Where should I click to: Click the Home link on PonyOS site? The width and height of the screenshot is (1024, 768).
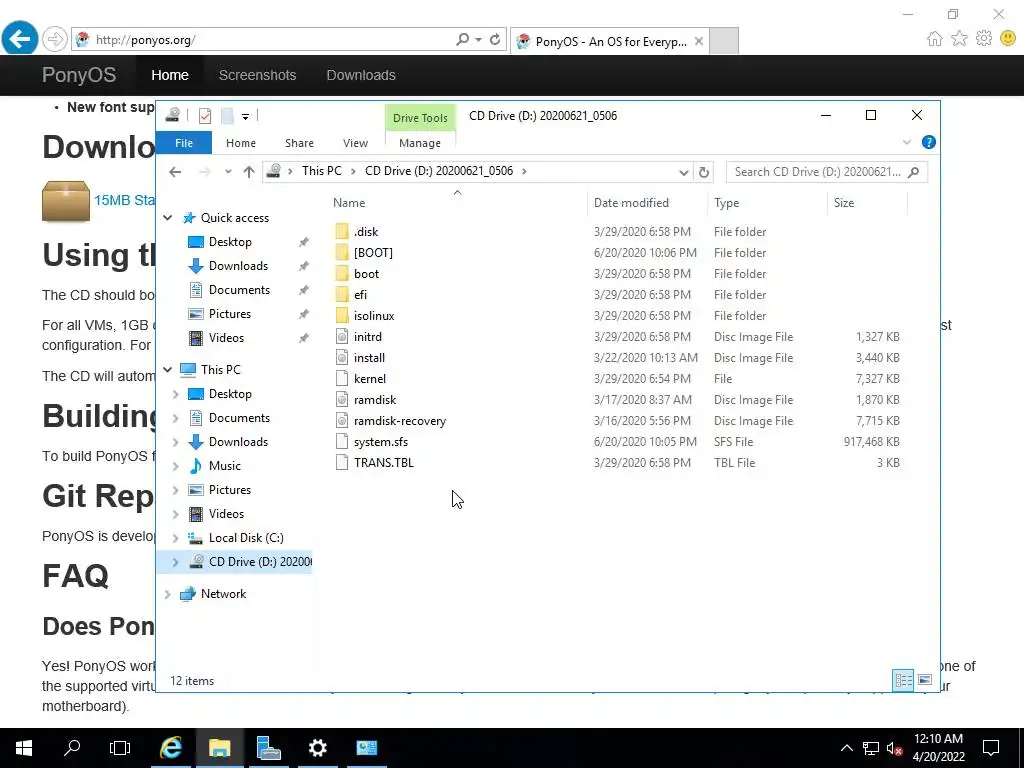click(170, 75)
